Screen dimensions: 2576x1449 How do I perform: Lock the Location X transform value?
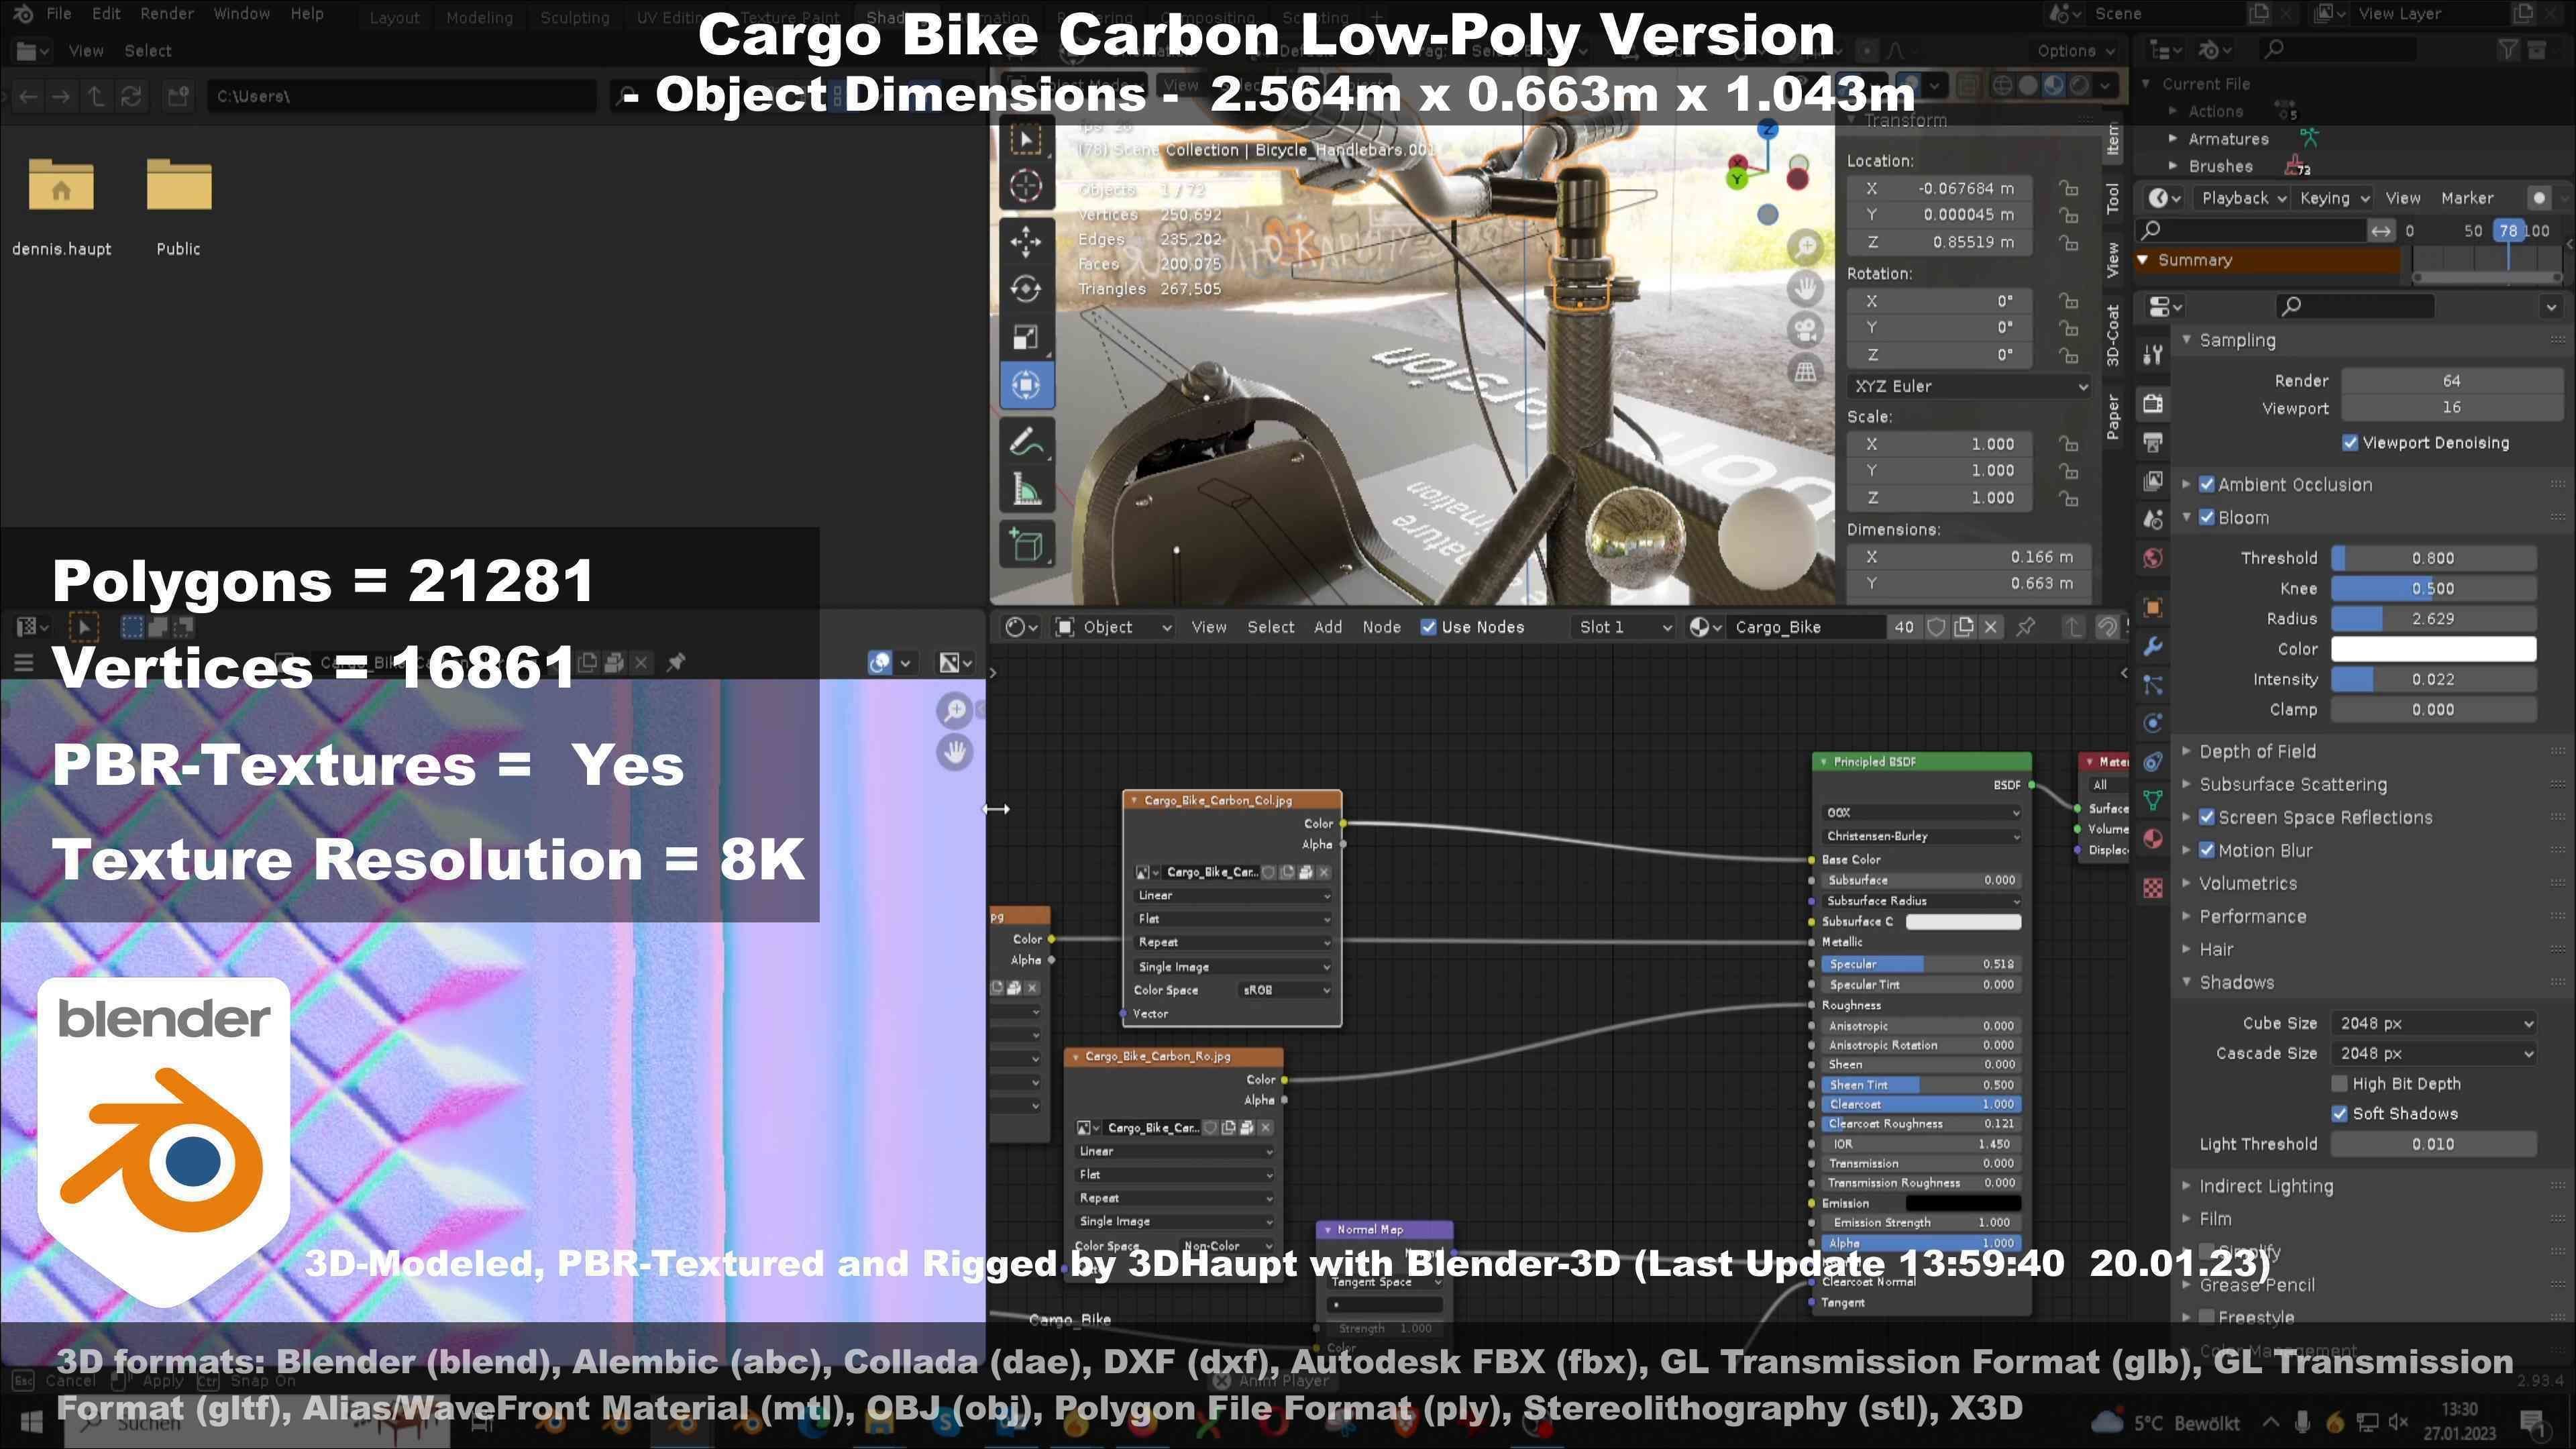tap(2068, 188)
